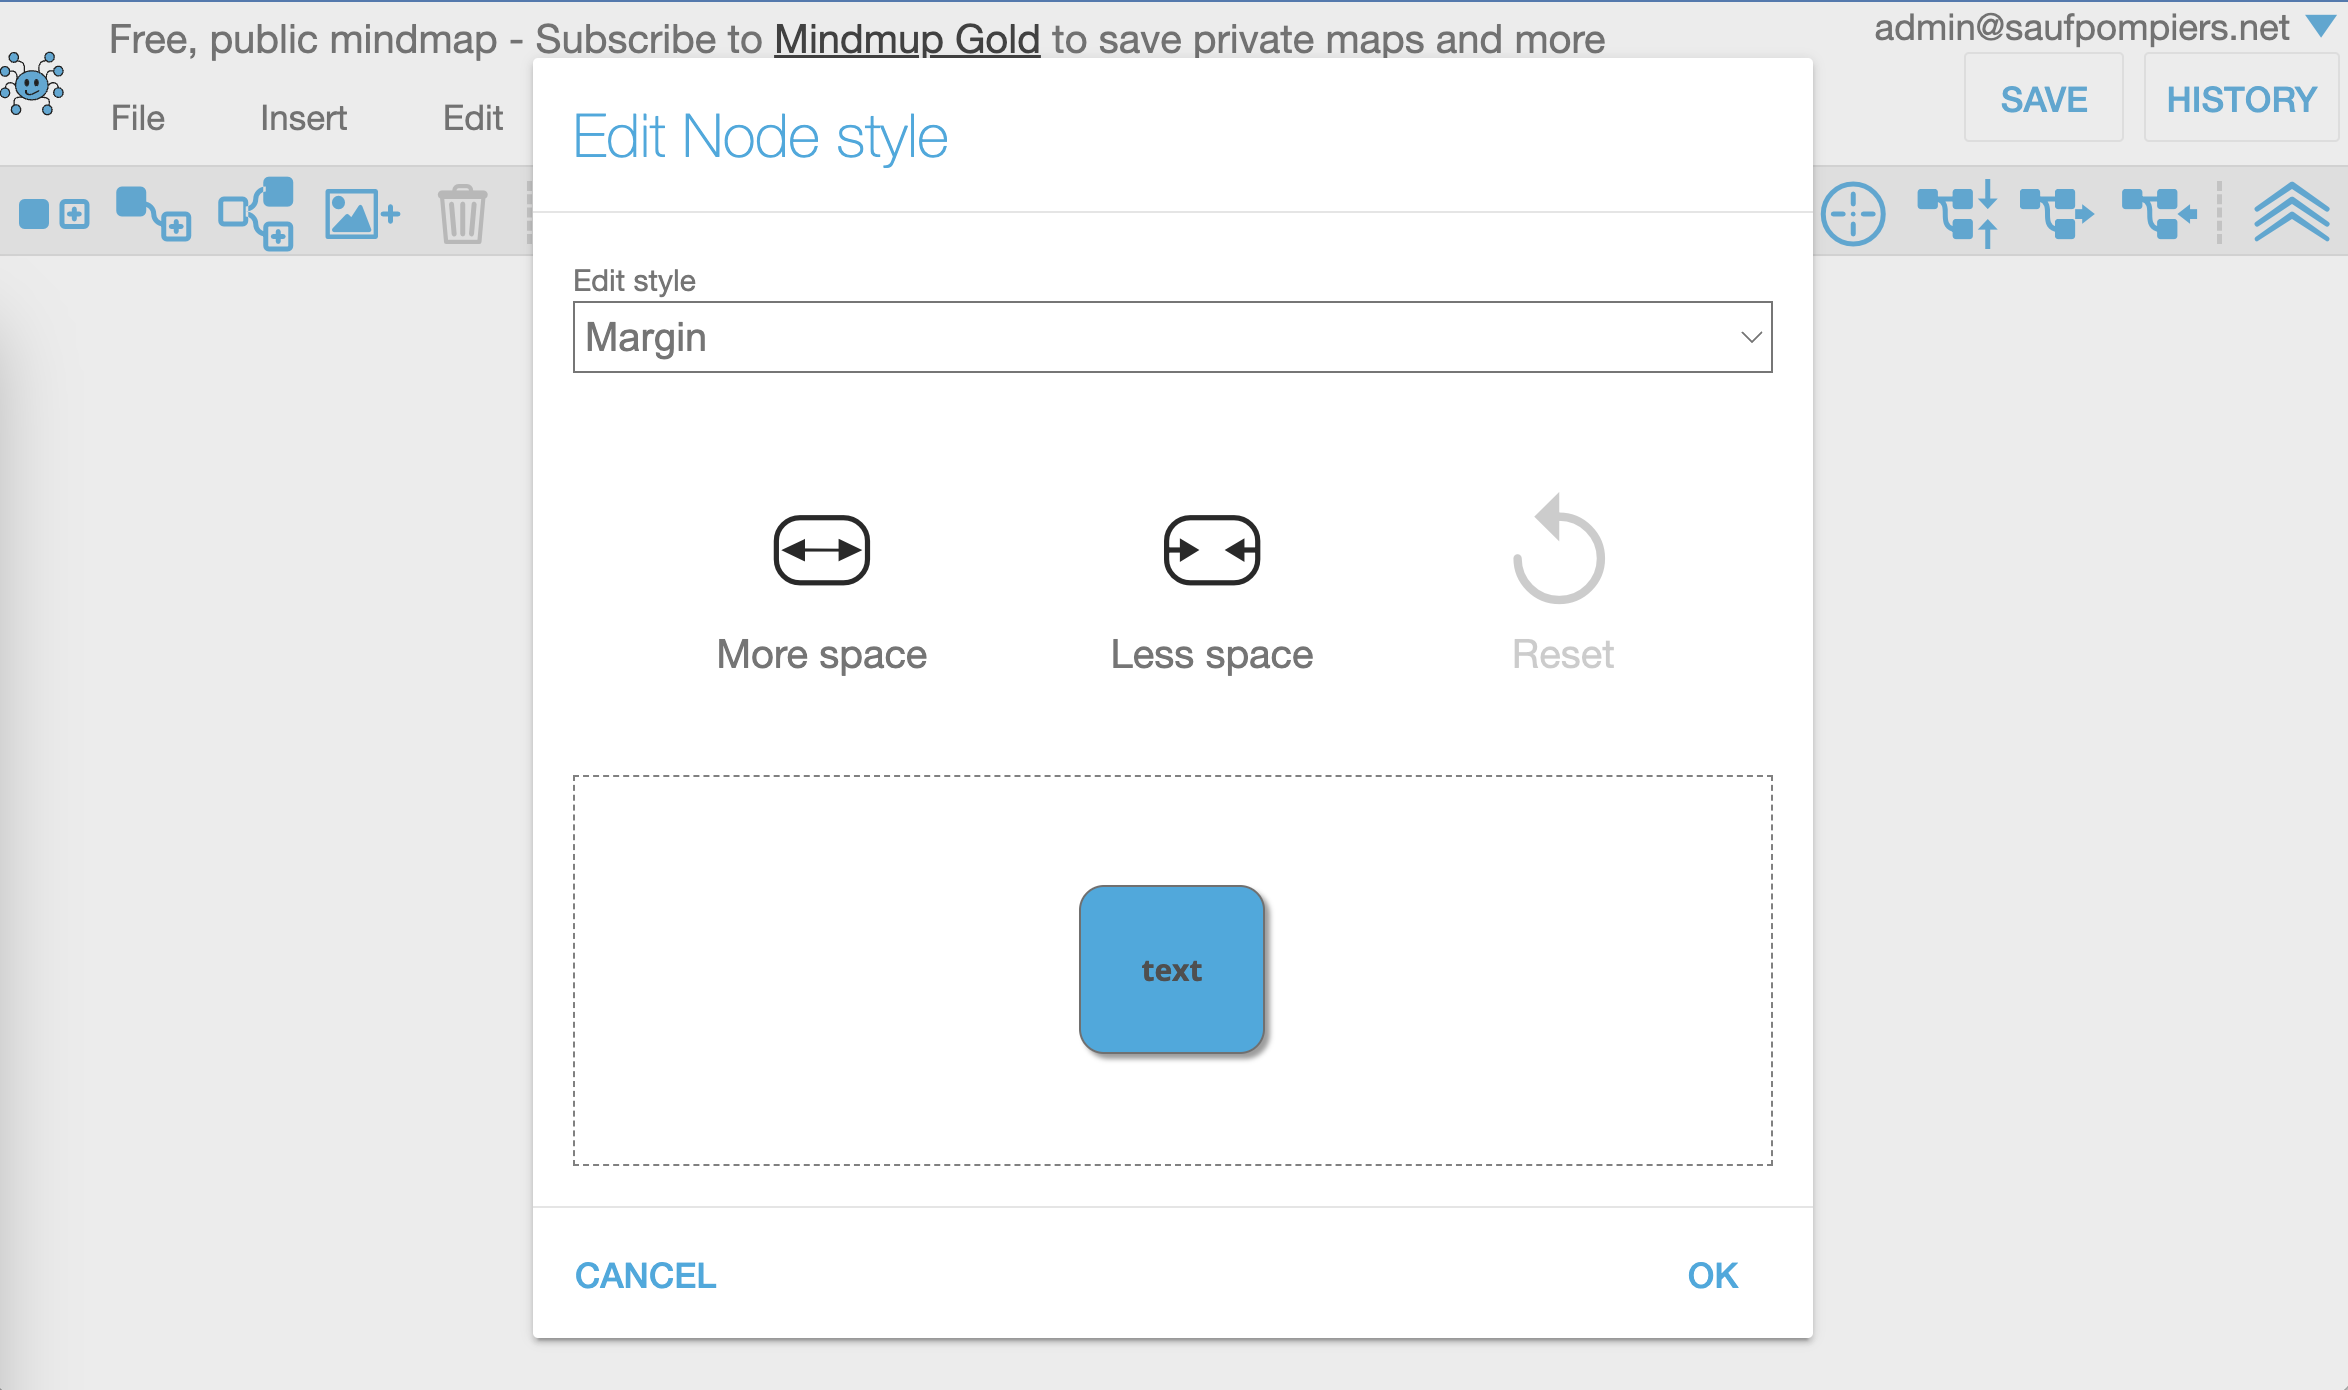Open the Edit style Margin dropdown
Image resolution: width=2348 pixels, height=1390 pixels.
[x=1172, y=337]
